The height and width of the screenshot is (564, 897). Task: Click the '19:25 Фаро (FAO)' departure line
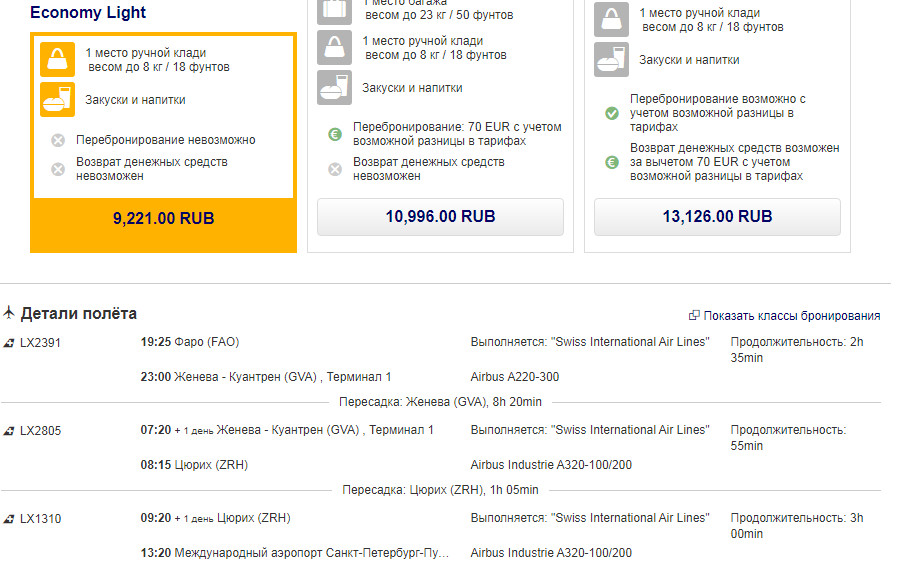coord(190,342)
